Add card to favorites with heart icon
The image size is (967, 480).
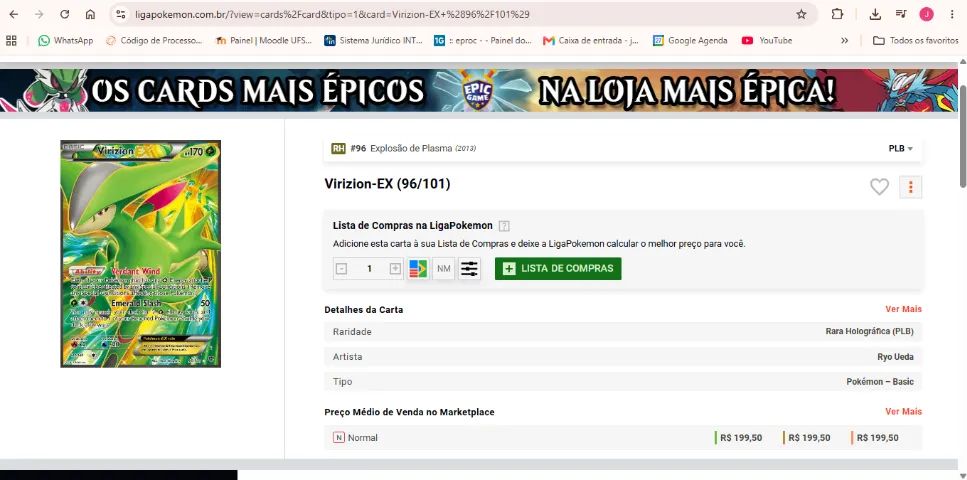point(879,186)
